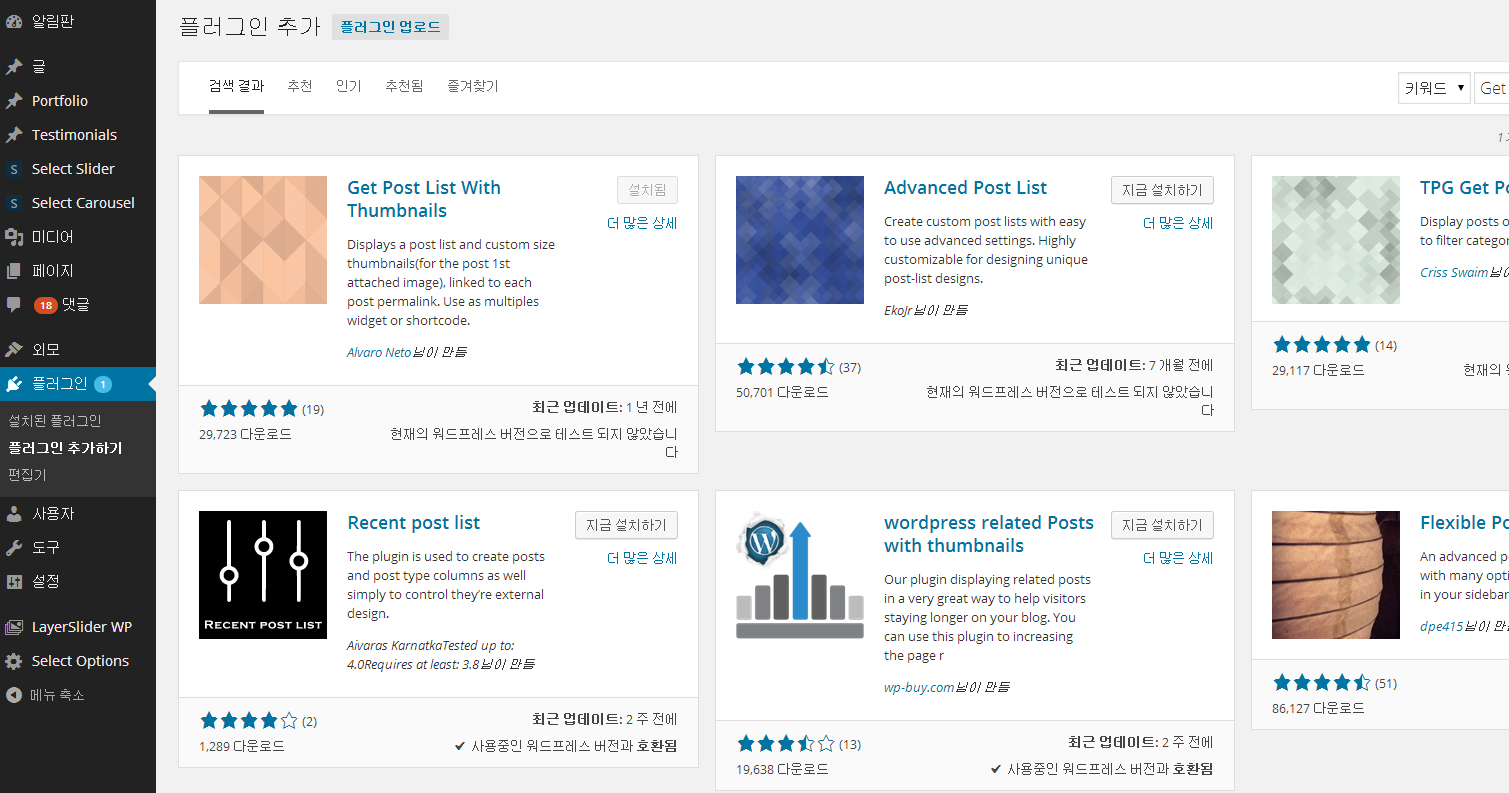Click the wordpress related Posts chart thumbnail
The image size is (1509, 793).
click(x=800, y=575)
